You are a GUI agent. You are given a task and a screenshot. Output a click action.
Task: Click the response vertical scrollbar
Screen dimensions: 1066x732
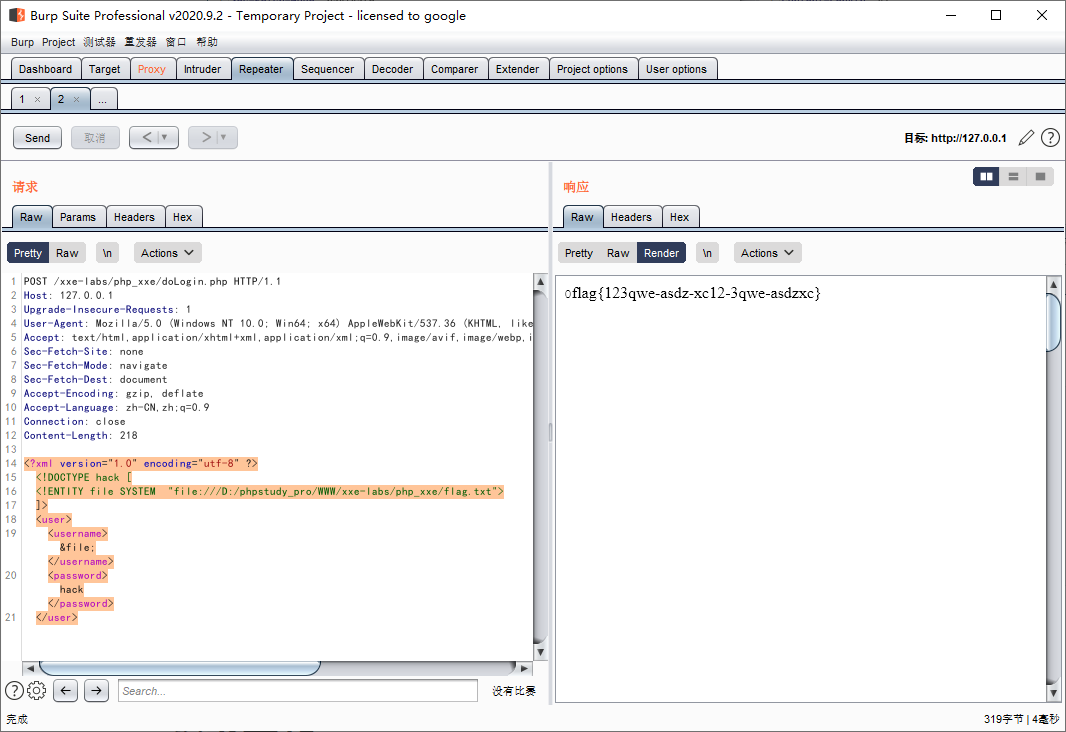(1054, 489)
